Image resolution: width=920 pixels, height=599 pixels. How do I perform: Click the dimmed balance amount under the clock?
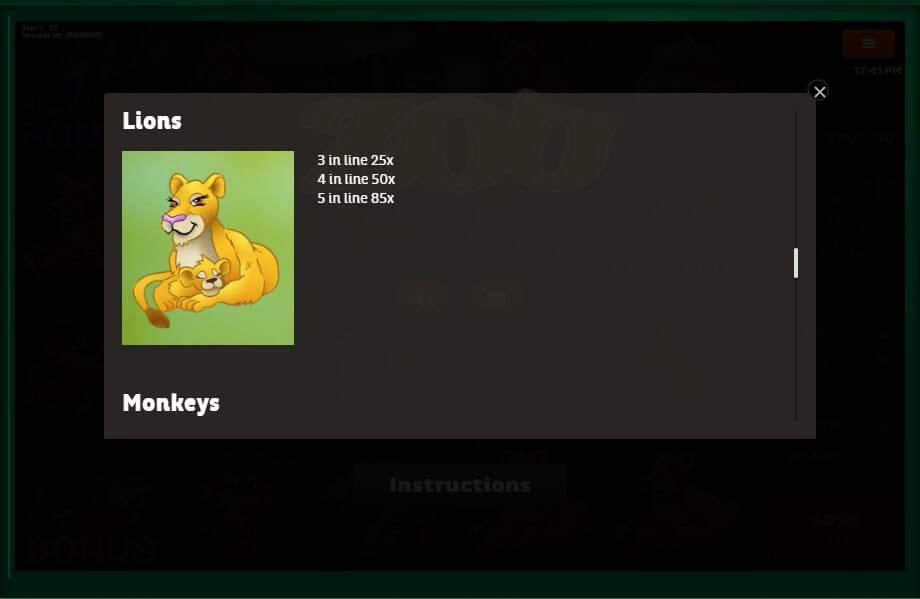point(860,138)
